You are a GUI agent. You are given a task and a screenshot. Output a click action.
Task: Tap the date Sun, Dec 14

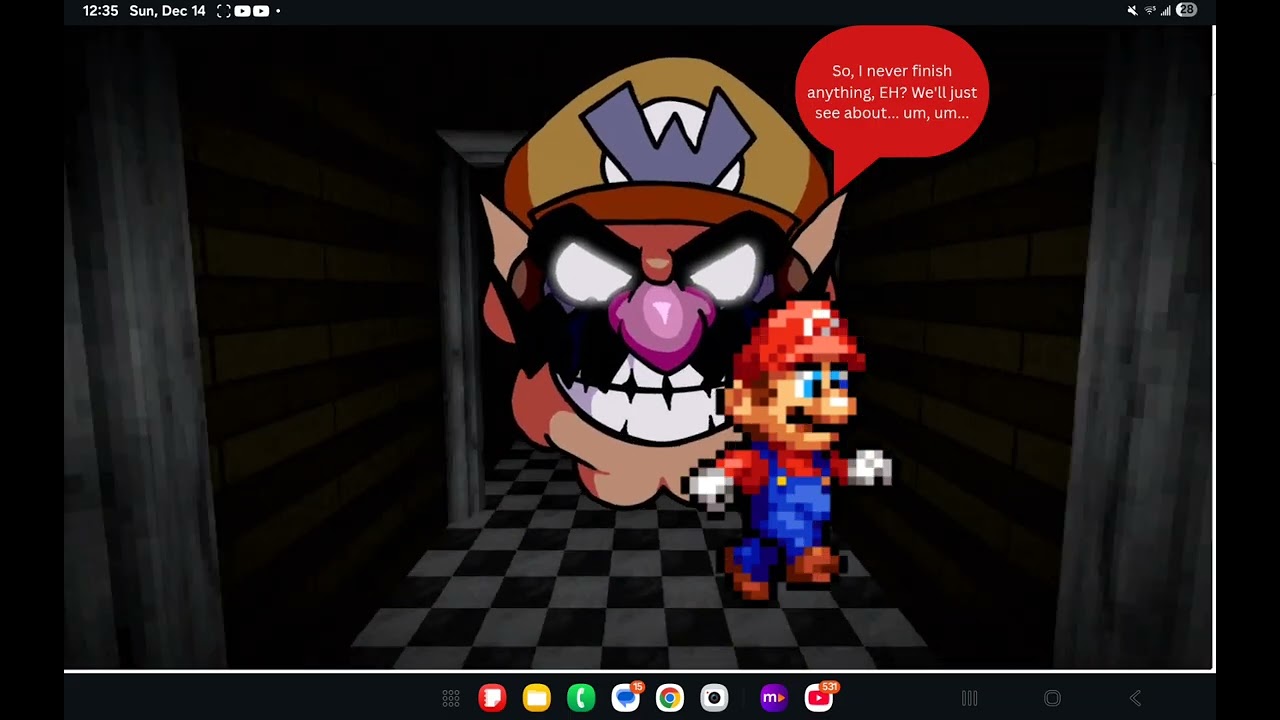pyautogui.click(x=168, y=11)
